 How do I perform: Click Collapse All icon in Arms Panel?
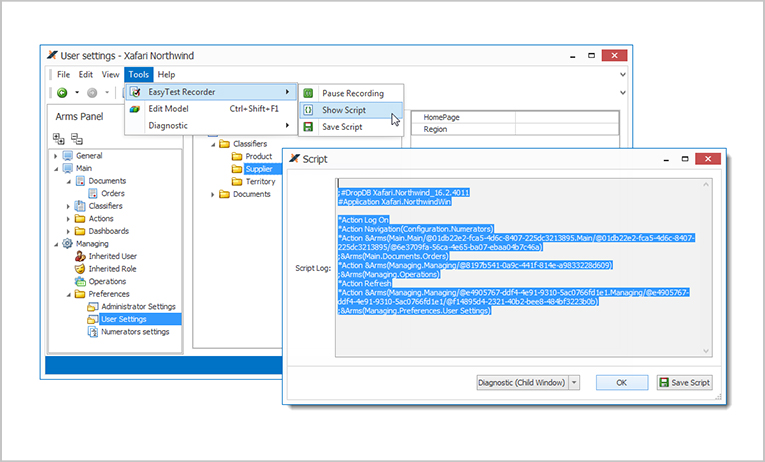point(77,139)
